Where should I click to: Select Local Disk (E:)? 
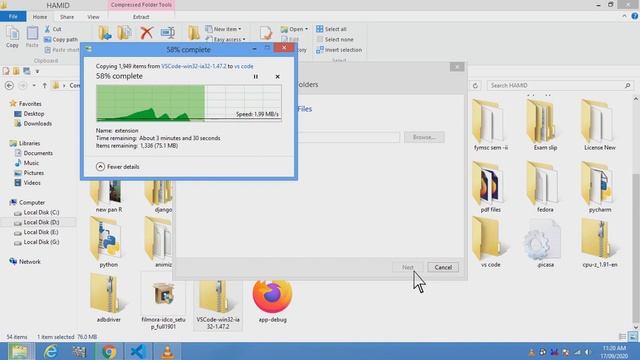(x=37, y=232)
